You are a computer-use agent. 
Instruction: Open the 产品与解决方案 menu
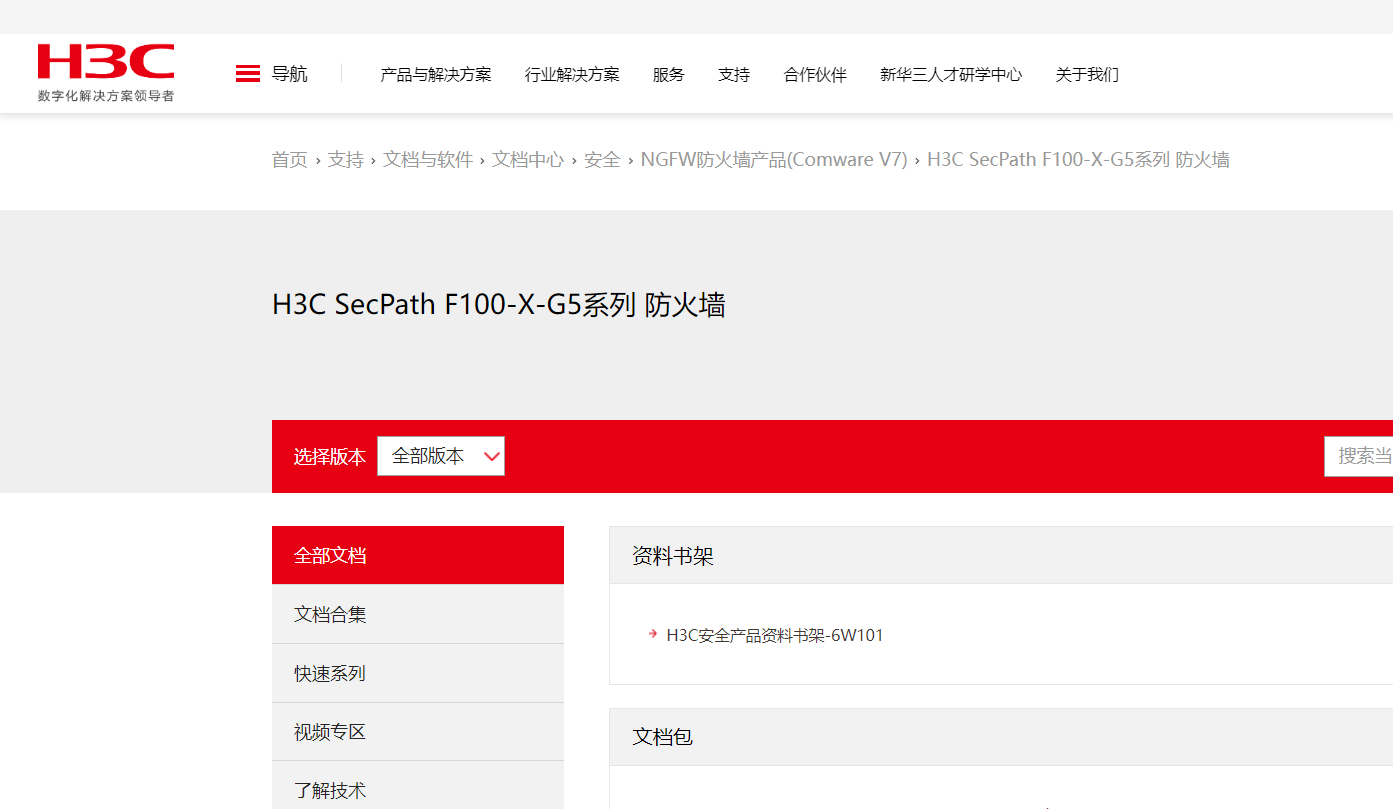coord(436,75)
